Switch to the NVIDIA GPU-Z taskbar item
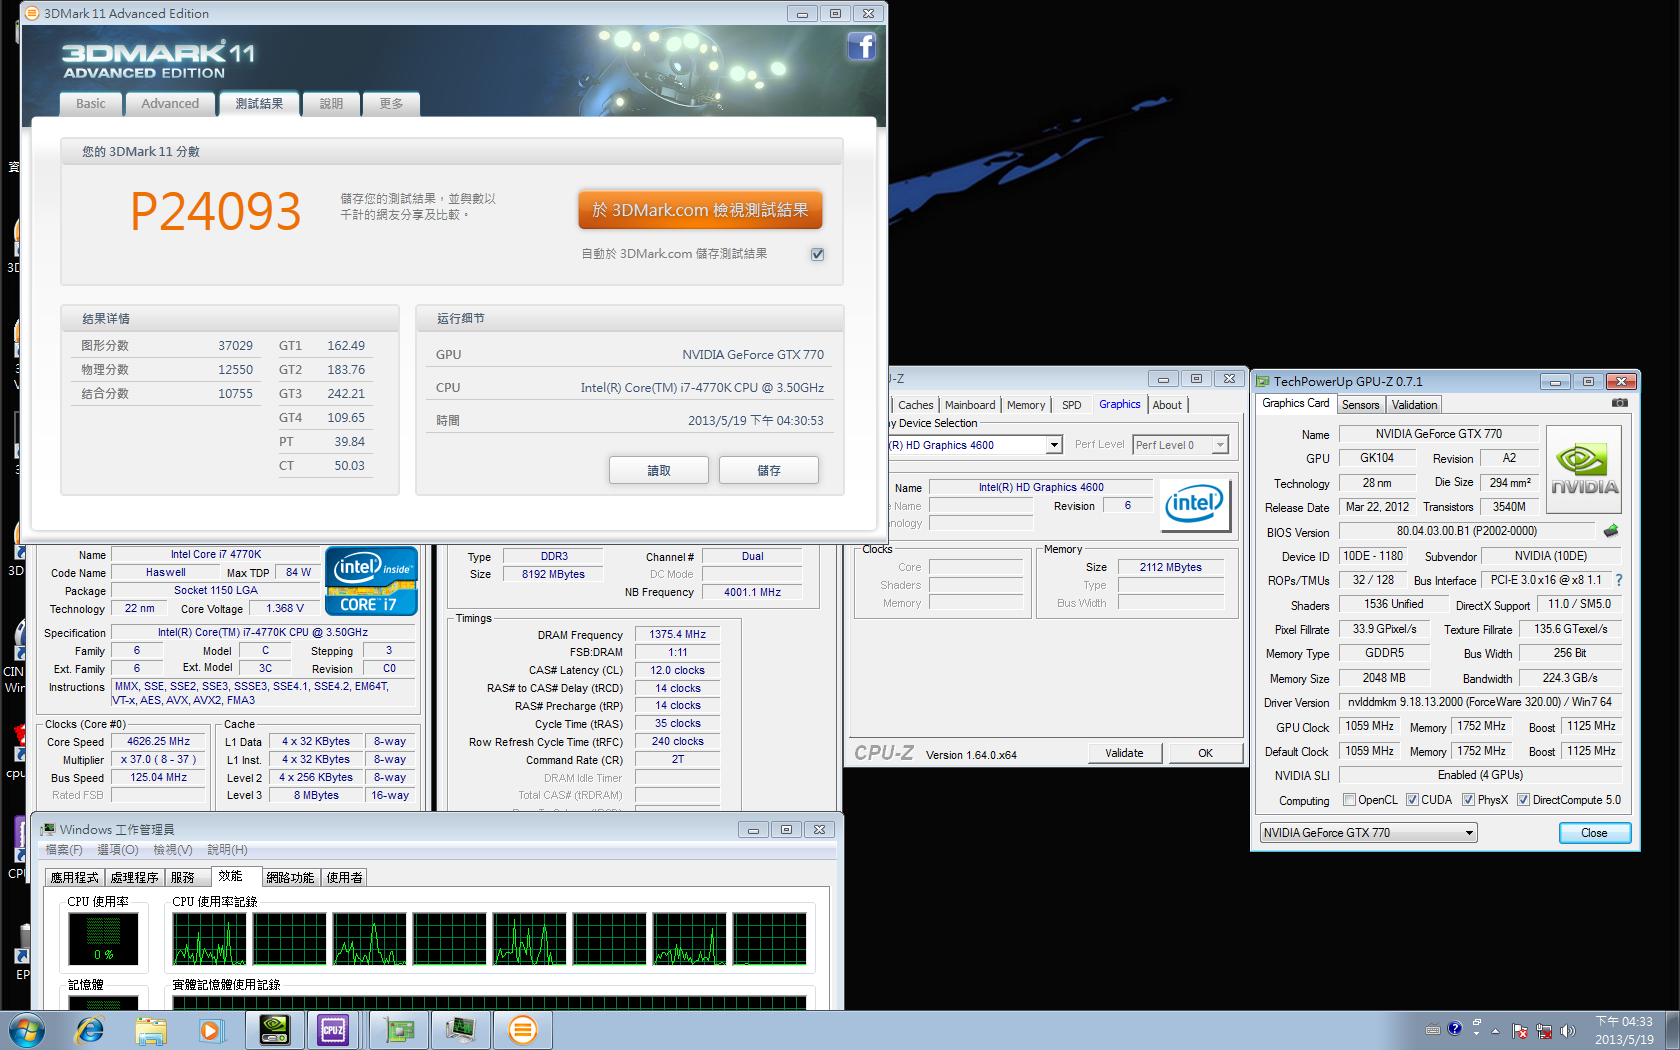Viewport: 1680px width, 1050px height. [x=274, y=1030]
